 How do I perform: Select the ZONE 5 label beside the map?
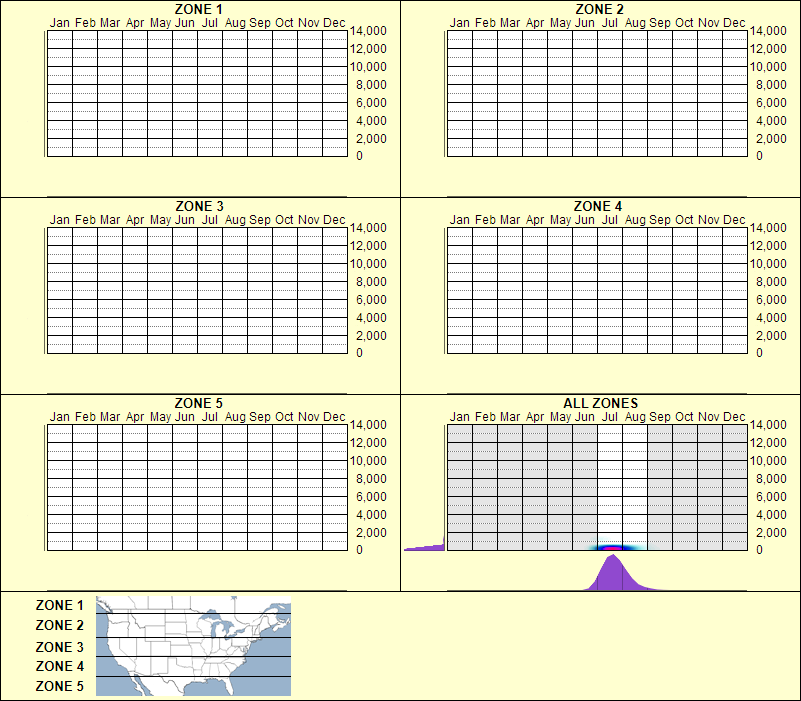point(59,686)
